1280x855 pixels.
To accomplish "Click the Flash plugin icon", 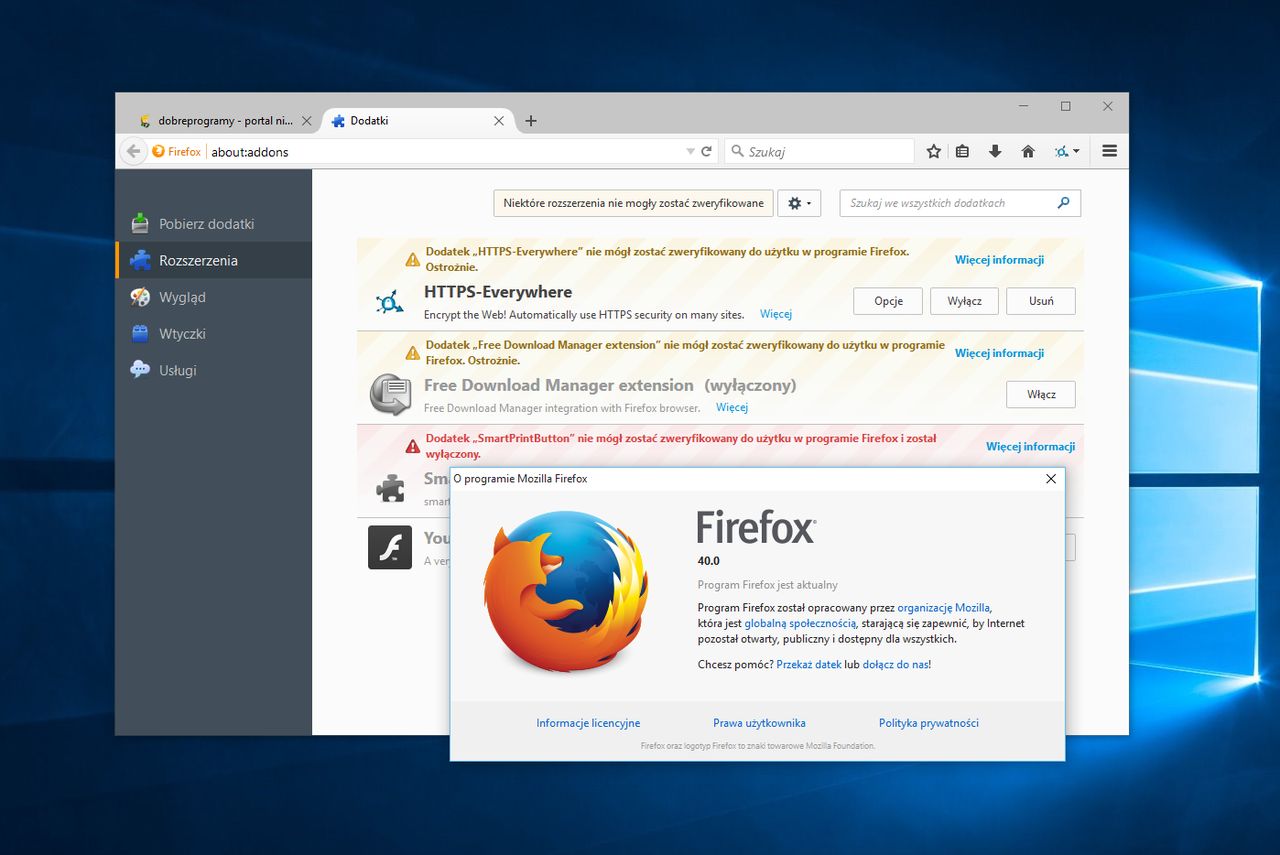I will point(390,547).
